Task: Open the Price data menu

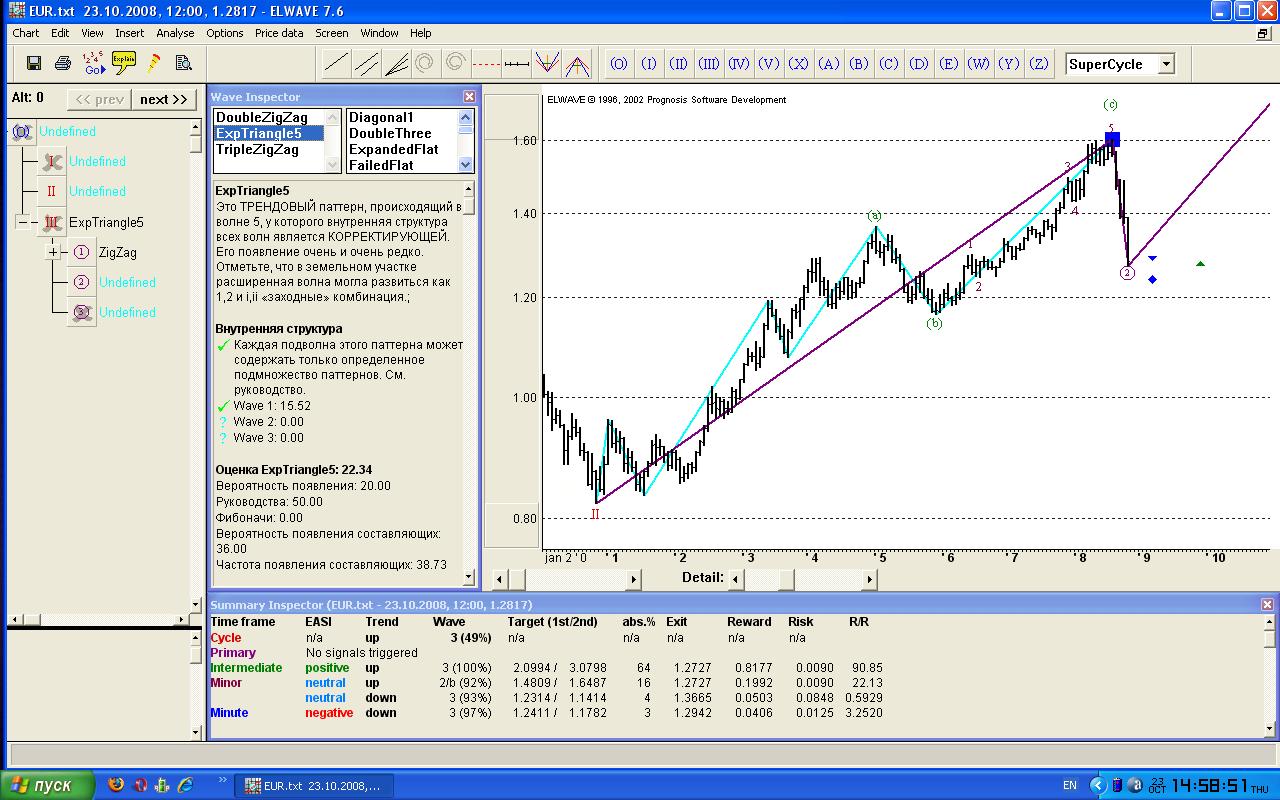Action: point(279,33)
